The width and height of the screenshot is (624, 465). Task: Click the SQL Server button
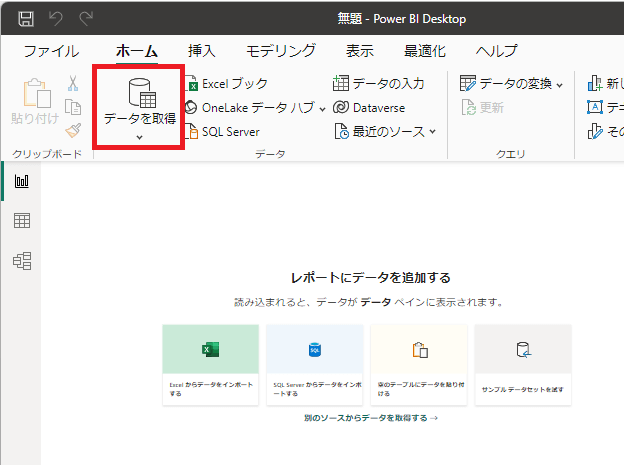(x=223, y=131)
